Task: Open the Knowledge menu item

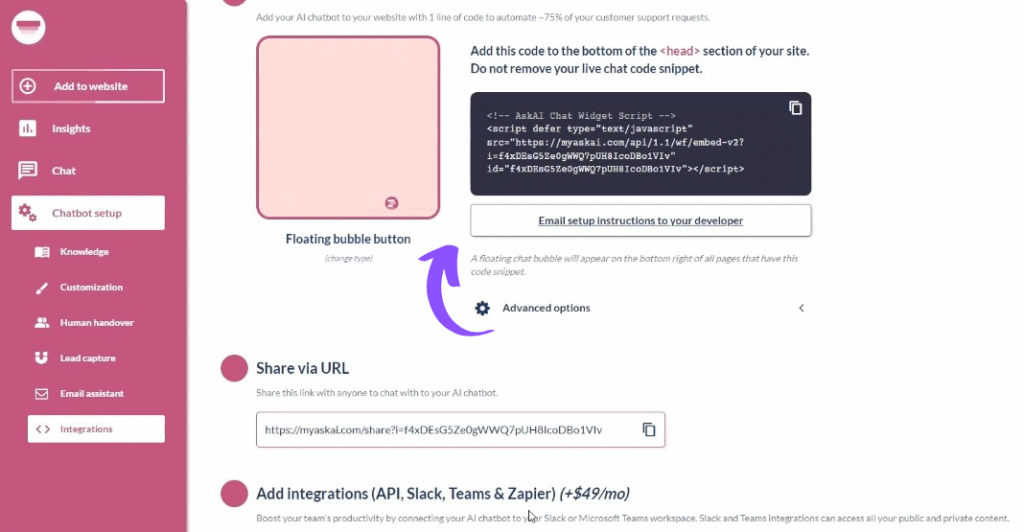Action: (84, 252)
